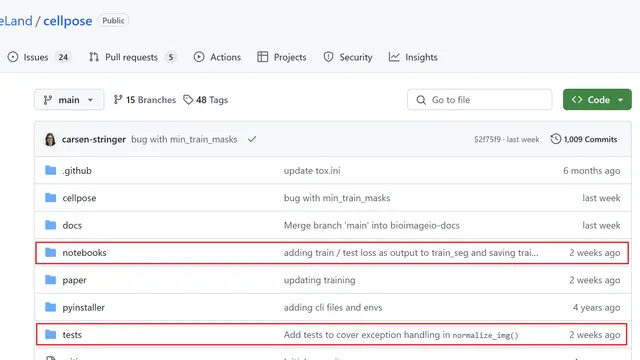The height and width of the screenshot is (360, 640).
Task: Click the Code button's dropdown caret
Action: click(620, 100)
